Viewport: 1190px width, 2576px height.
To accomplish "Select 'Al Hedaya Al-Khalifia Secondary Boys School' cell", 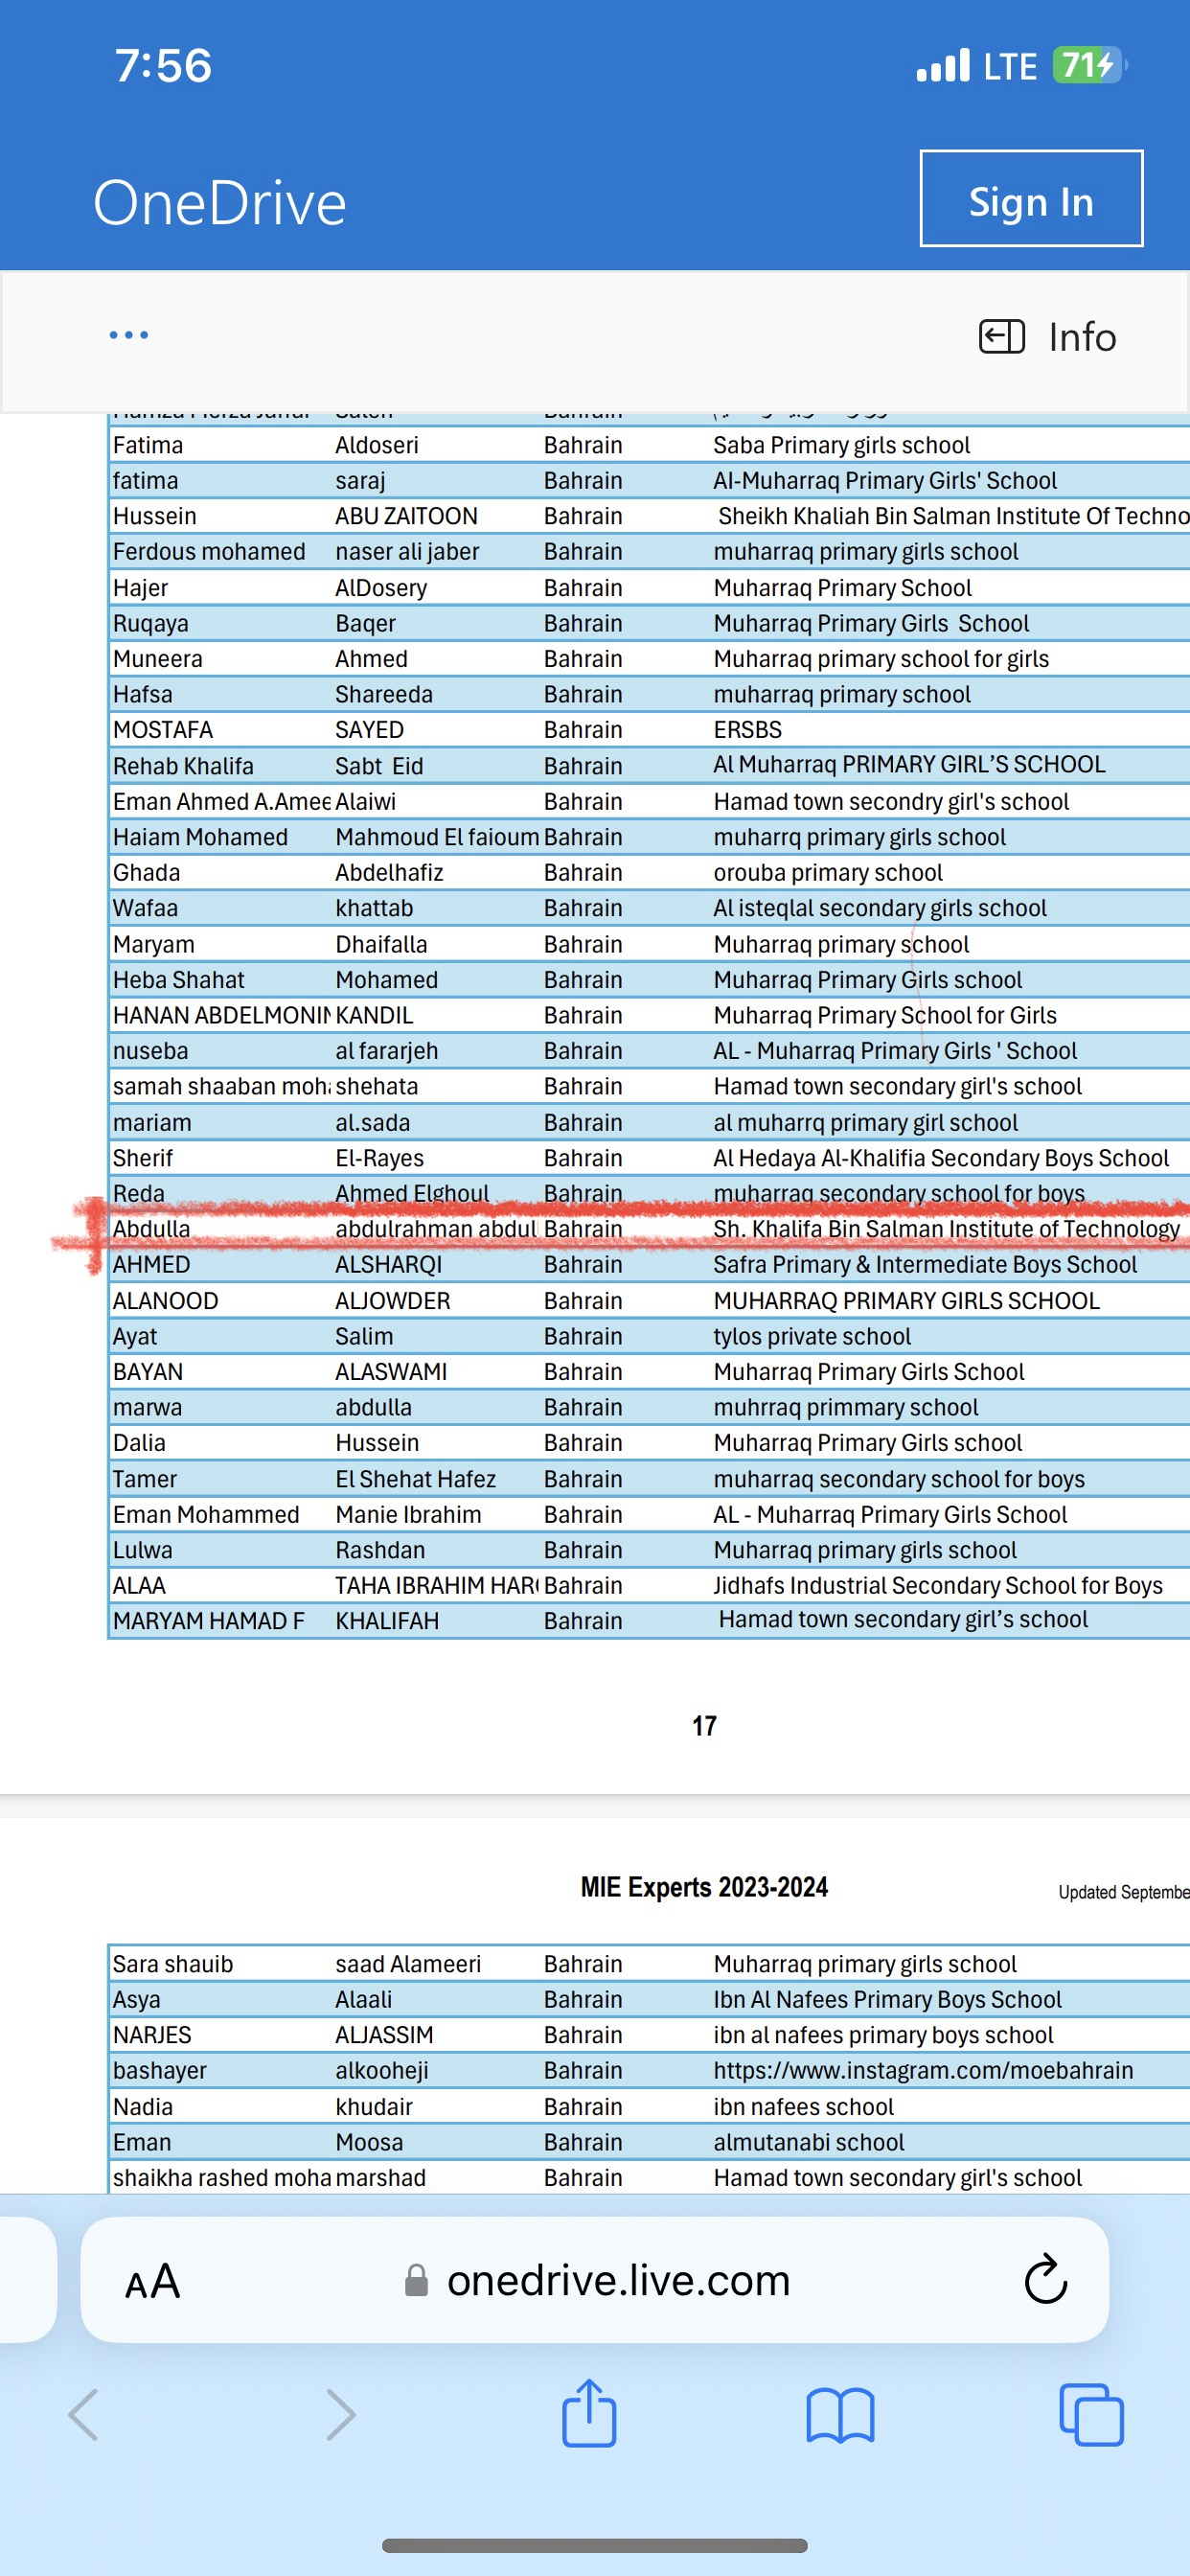I will pyautogui.click(x=941, y=1158).
